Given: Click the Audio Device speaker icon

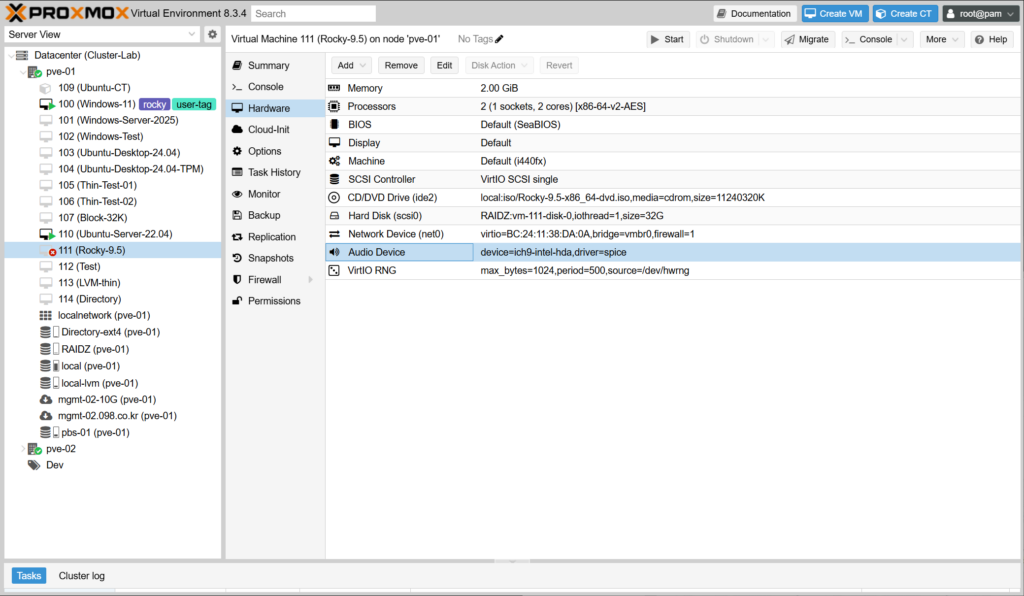Looking at the screenshot, I should click(x=335, y=253).
